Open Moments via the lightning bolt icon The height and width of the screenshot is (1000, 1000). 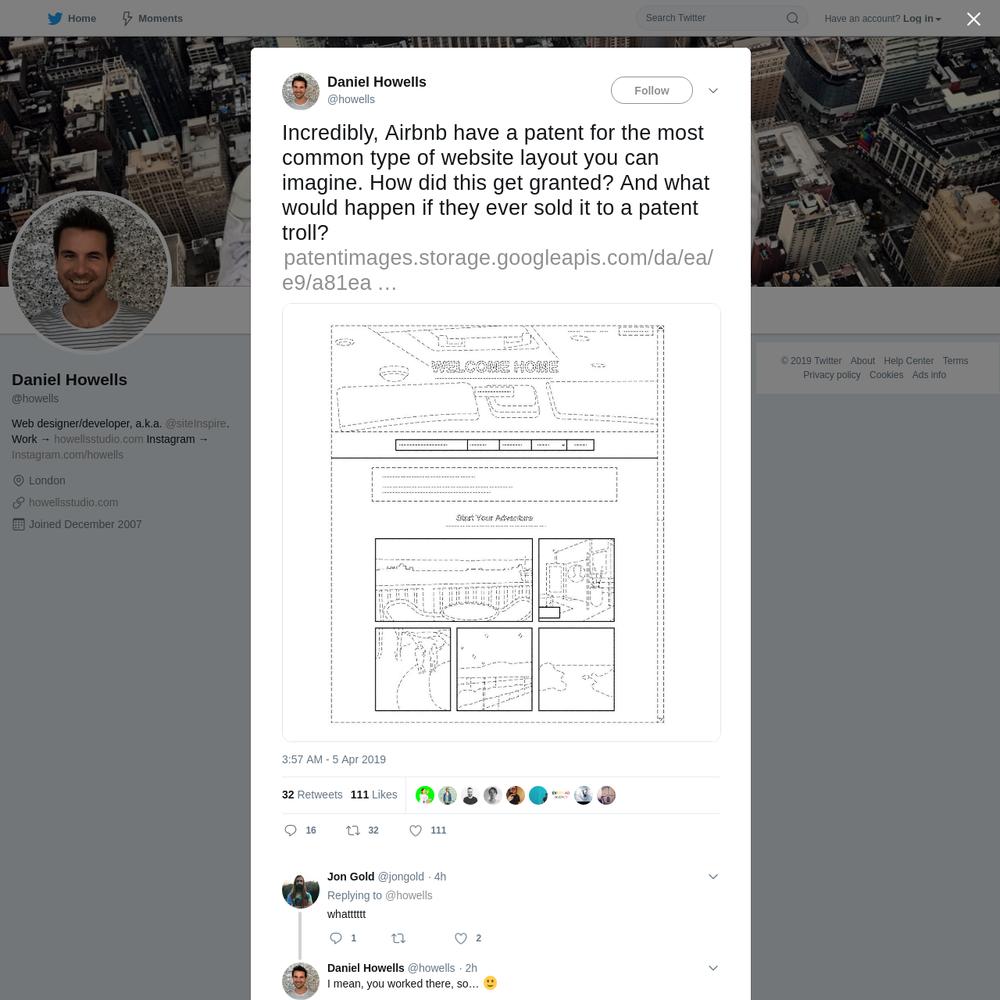[127, 18]
